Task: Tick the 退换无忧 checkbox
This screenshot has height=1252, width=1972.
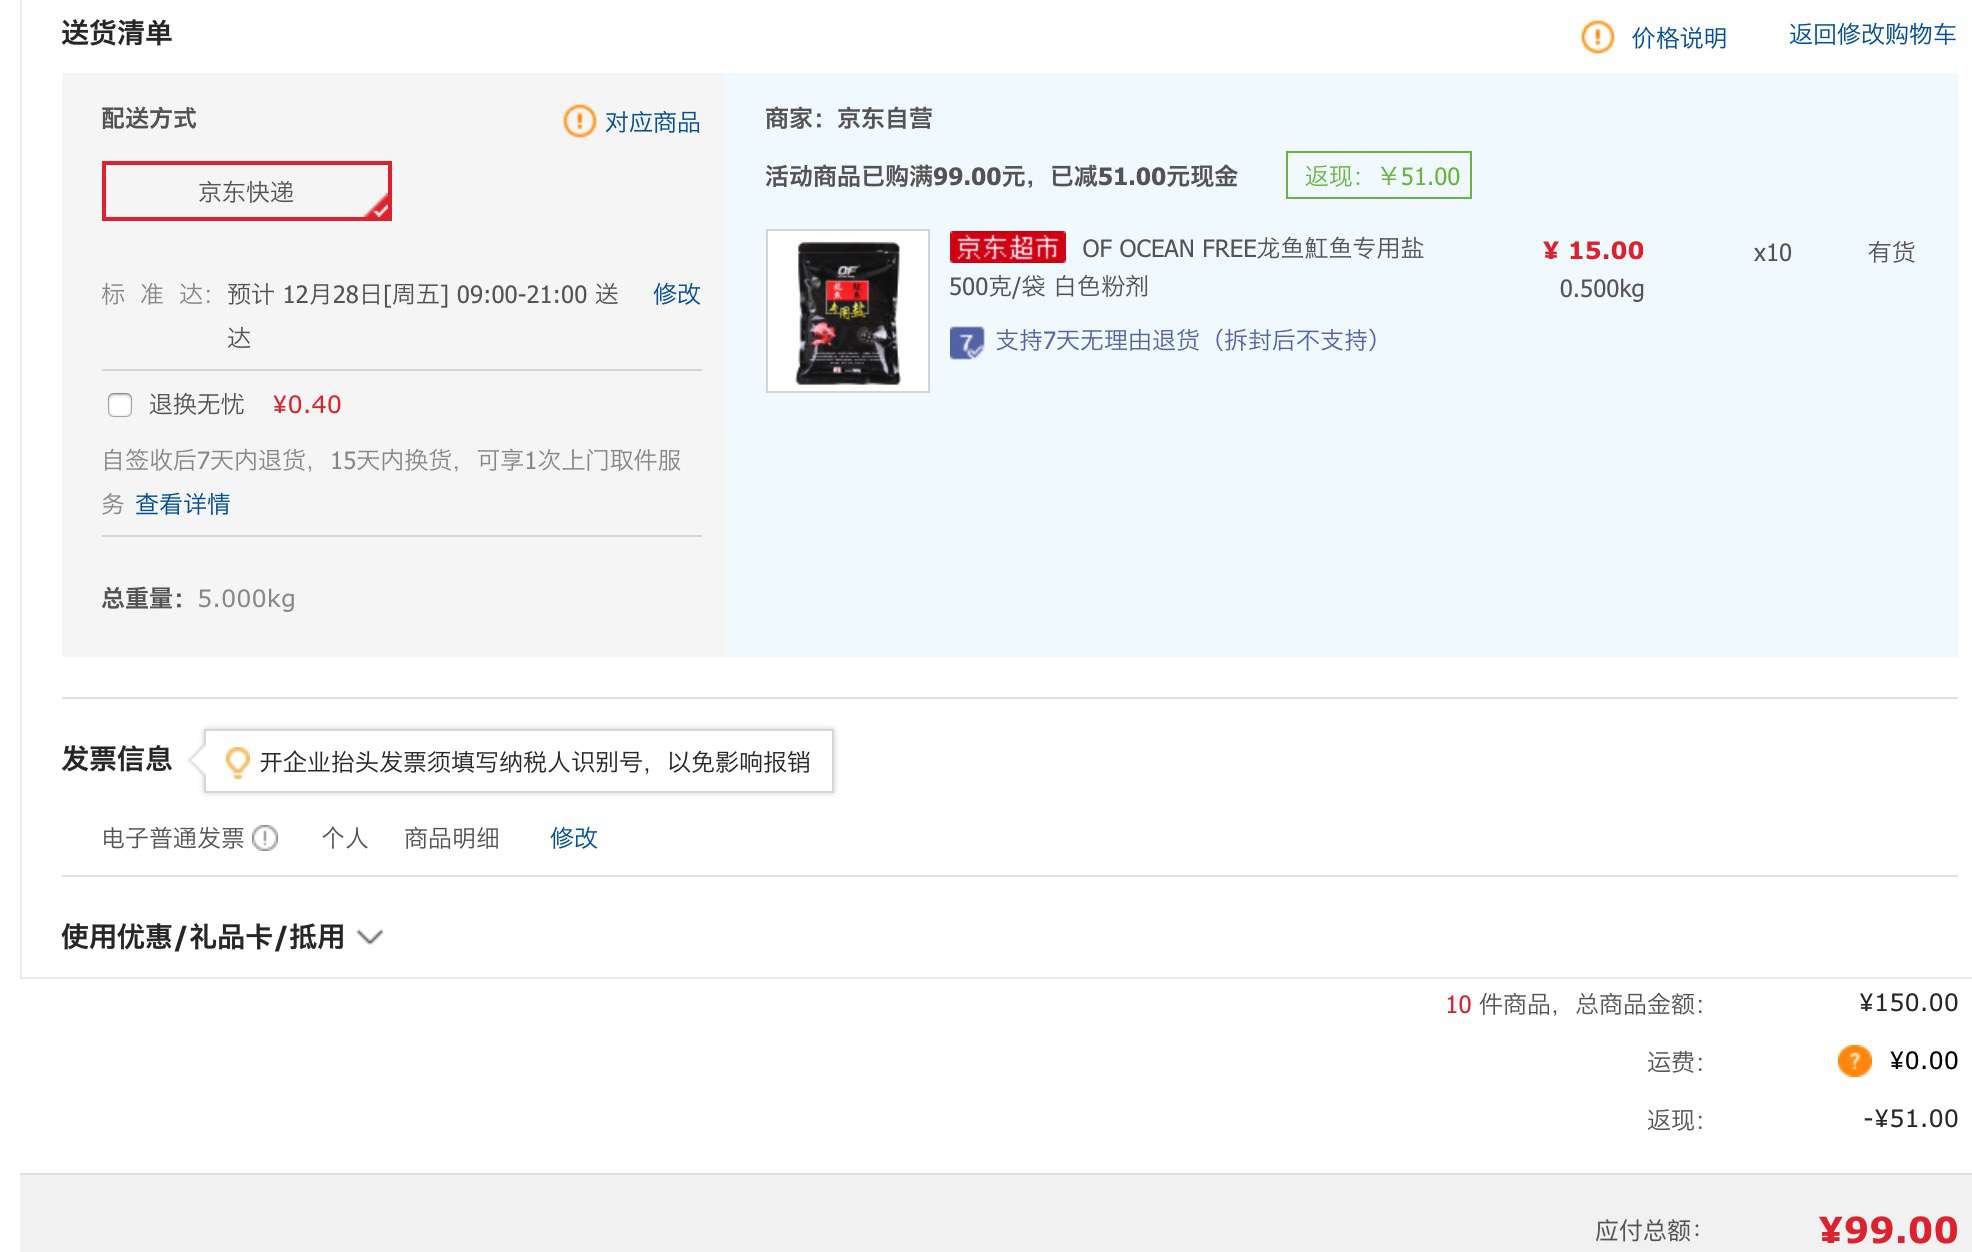Action: click(120, 405)
